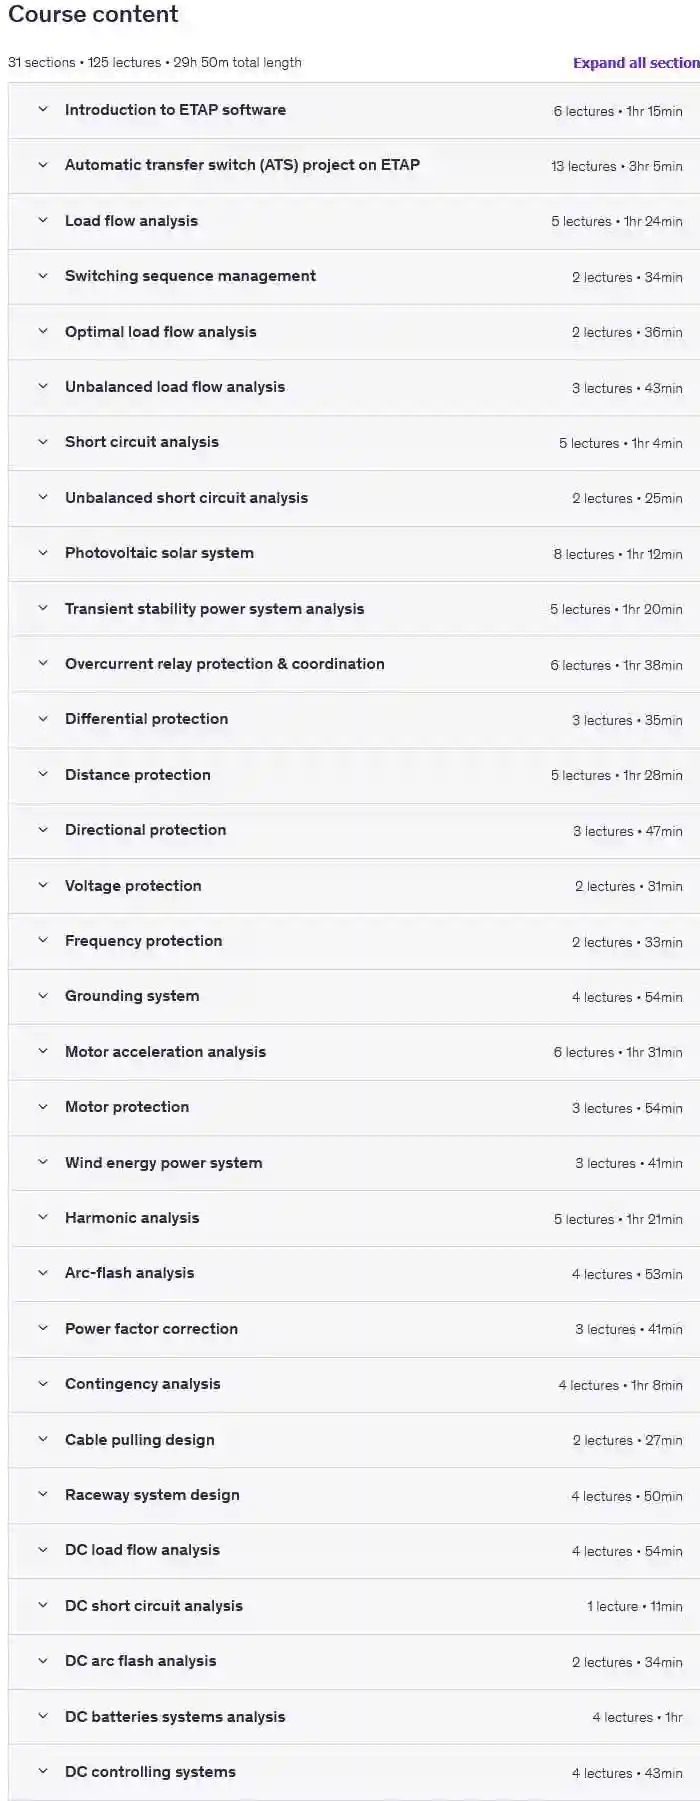Viewport: 700px width, 1801px height.
Task: Click chevron icon beside Grounding system
Action: 43,996
